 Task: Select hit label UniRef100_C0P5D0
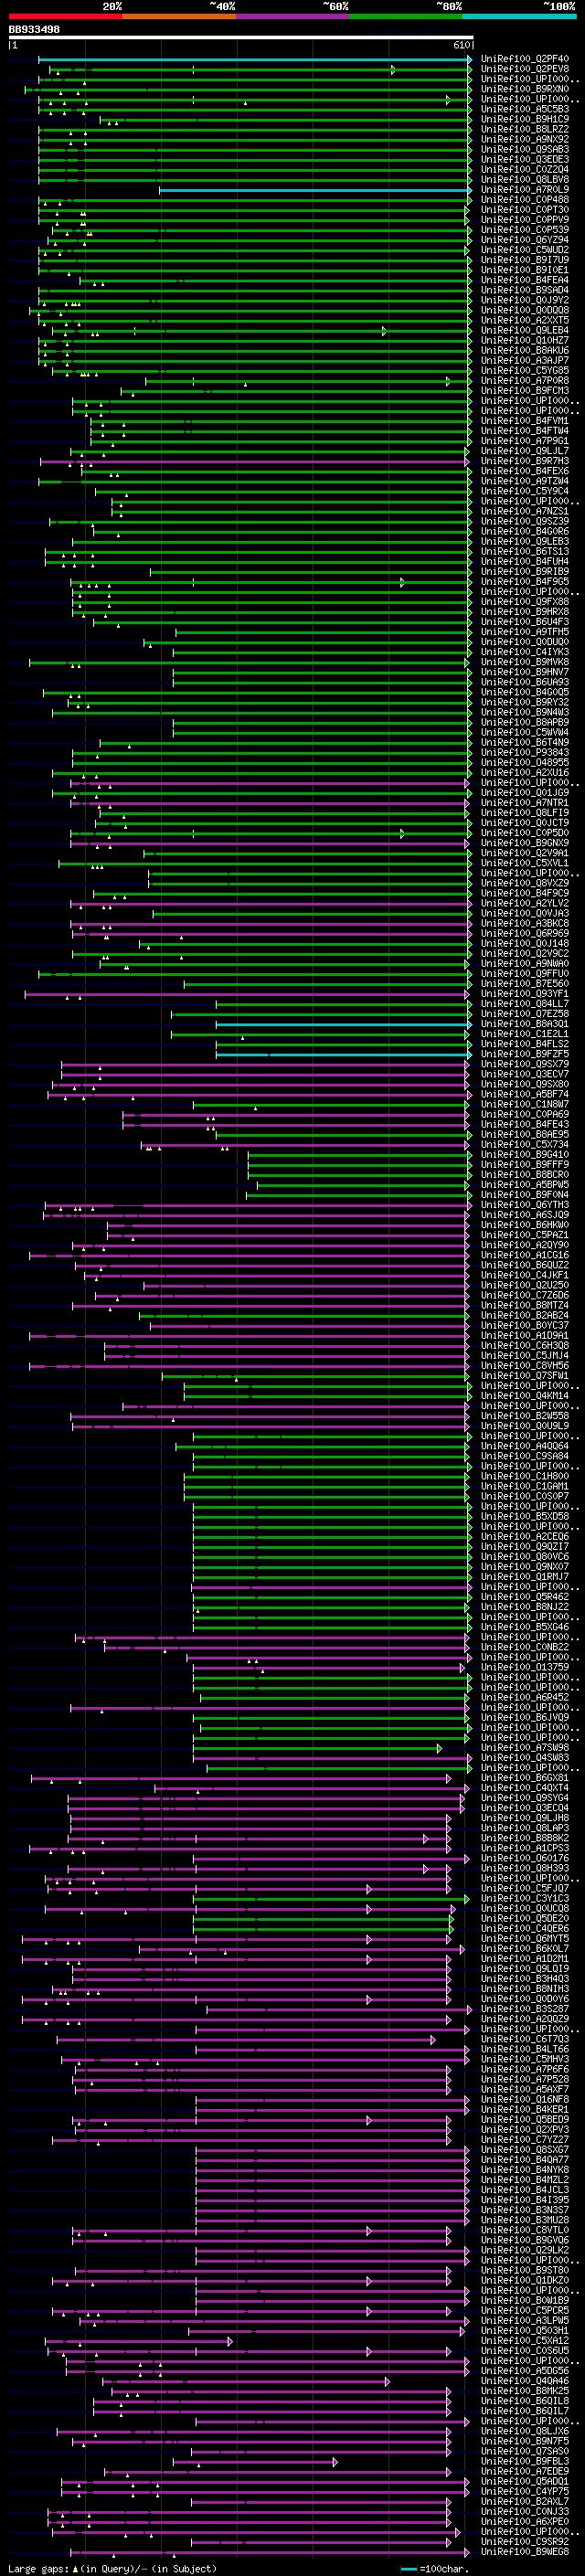525,832
